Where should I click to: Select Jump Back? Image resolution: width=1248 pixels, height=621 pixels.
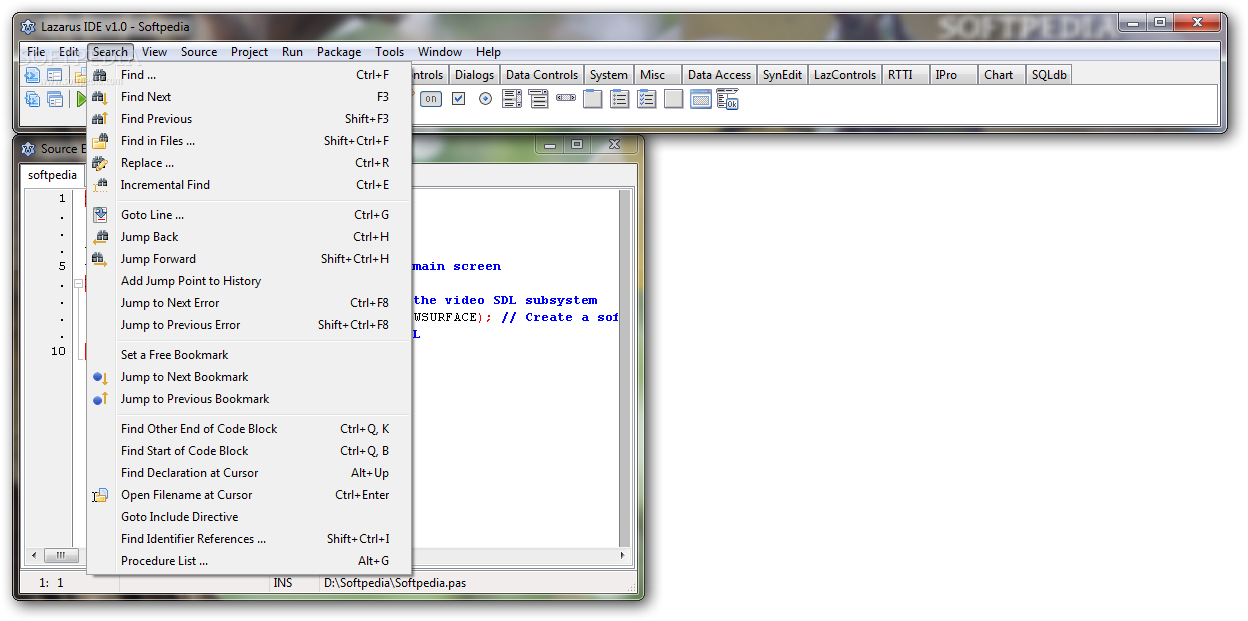click(x=249, y=237)
